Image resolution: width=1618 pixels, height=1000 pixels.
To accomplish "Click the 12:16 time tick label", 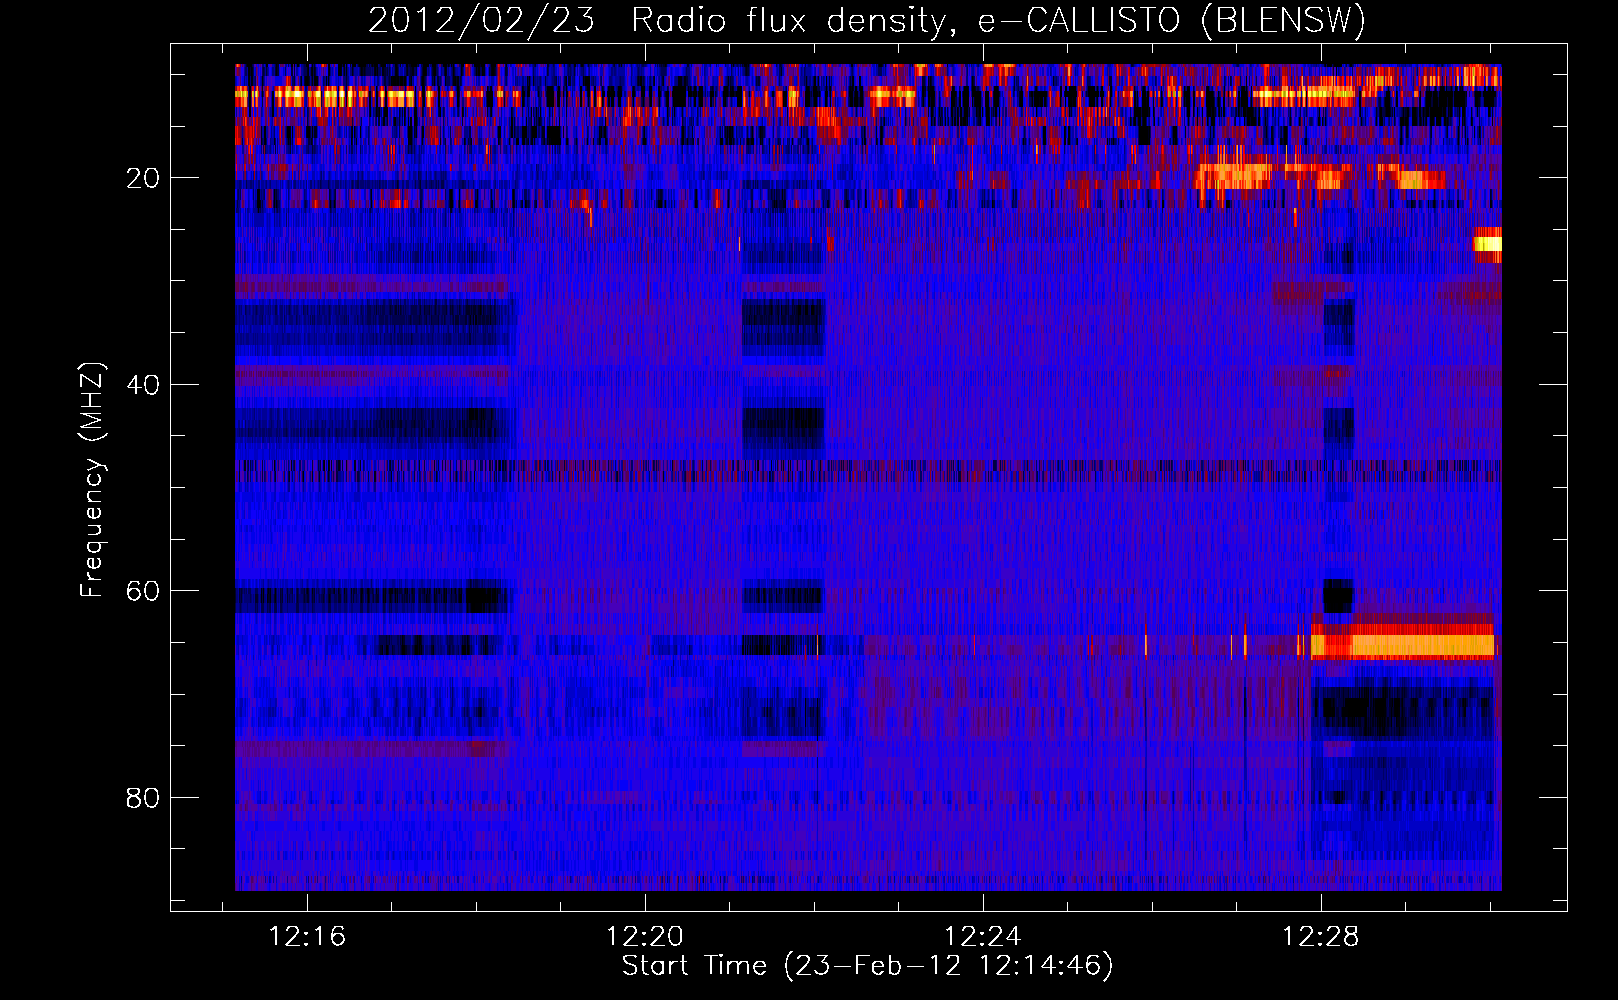I will [307, 936].
